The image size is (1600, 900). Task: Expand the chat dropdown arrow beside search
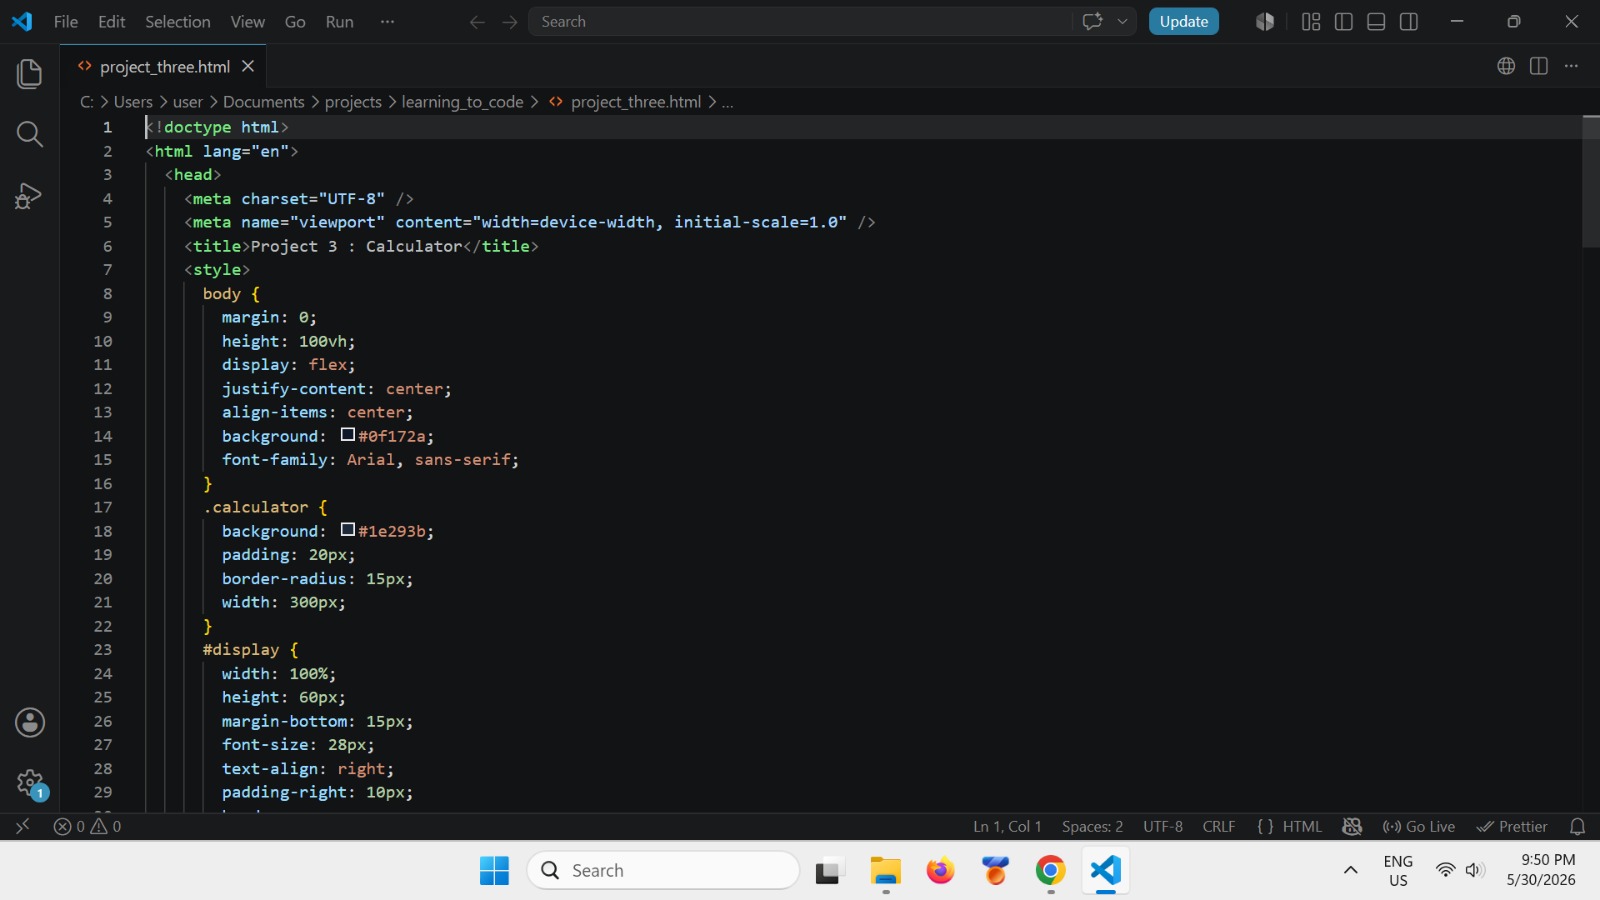tap(1123, 22)
